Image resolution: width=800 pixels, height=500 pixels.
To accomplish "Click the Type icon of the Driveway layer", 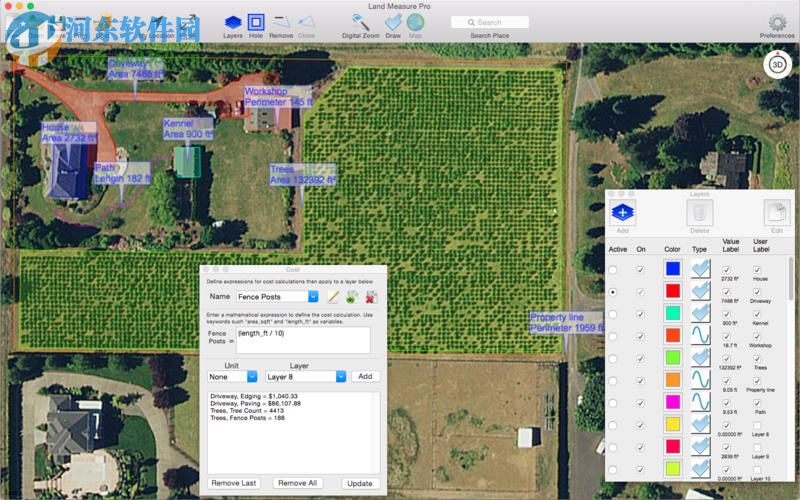I will coord(701,291).
